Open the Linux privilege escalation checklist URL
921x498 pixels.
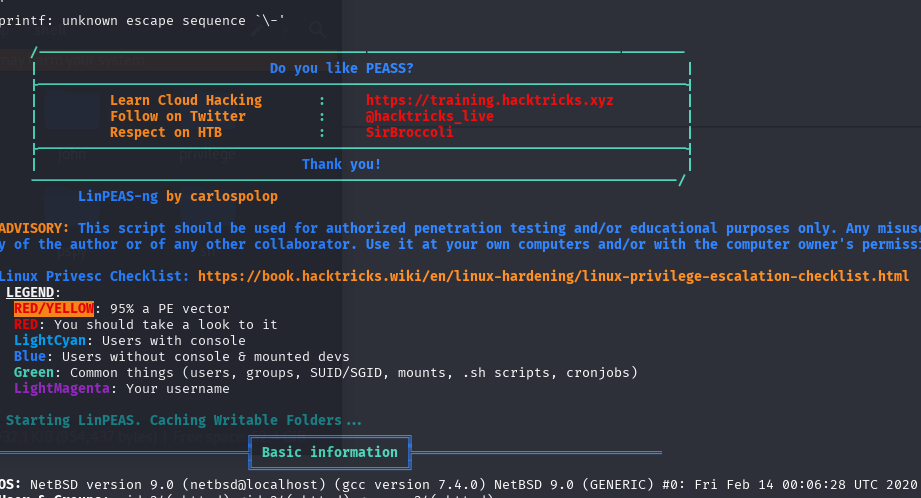pos(553,276)
